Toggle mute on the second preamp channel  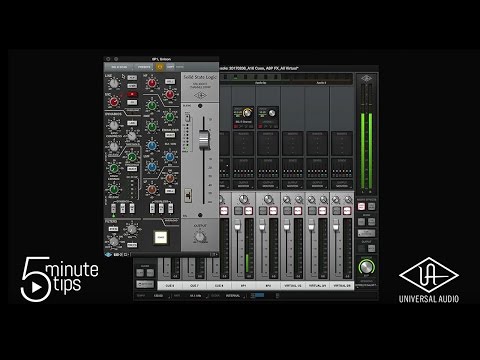coord(273,211)
